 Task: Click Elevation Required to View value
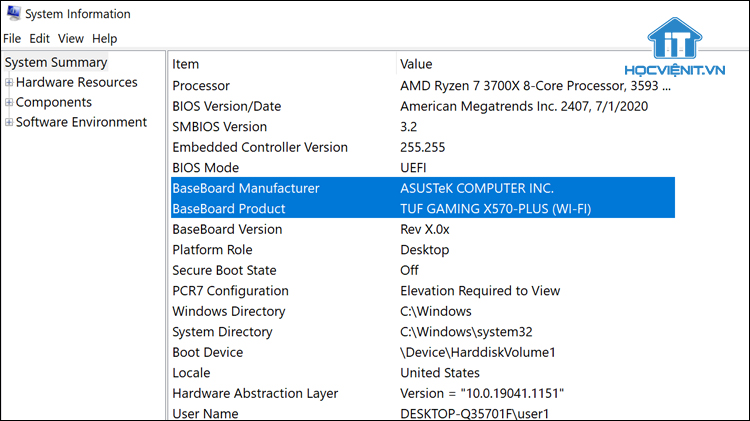click(480, 291)
